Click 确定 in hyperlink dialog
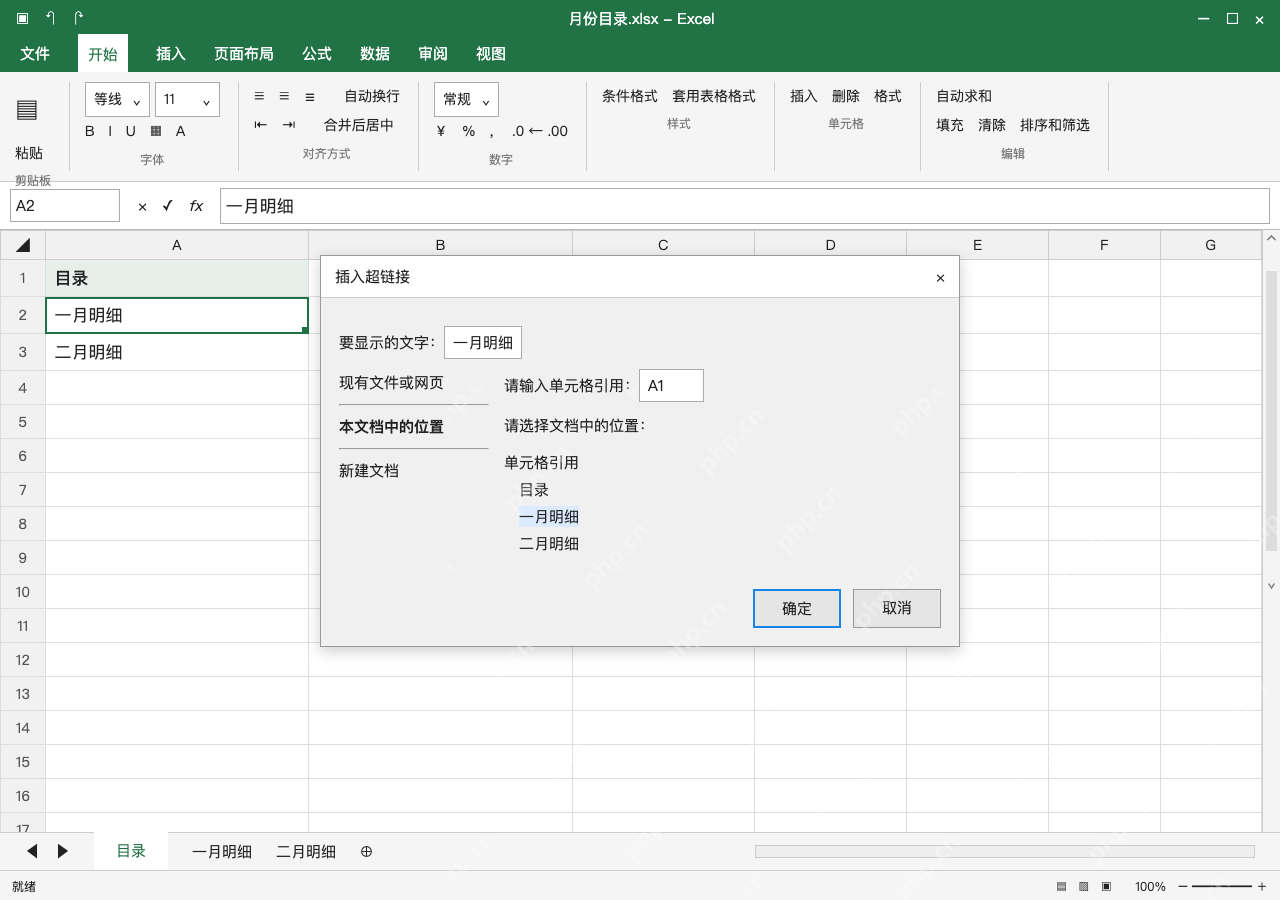 point(797,608)
